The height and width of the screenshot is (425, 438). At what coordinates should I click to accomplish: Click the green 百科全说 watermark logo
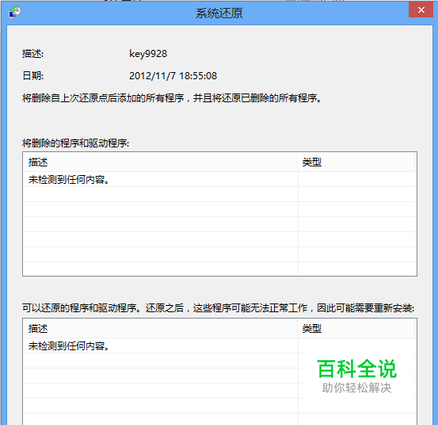tap(357, 369)
